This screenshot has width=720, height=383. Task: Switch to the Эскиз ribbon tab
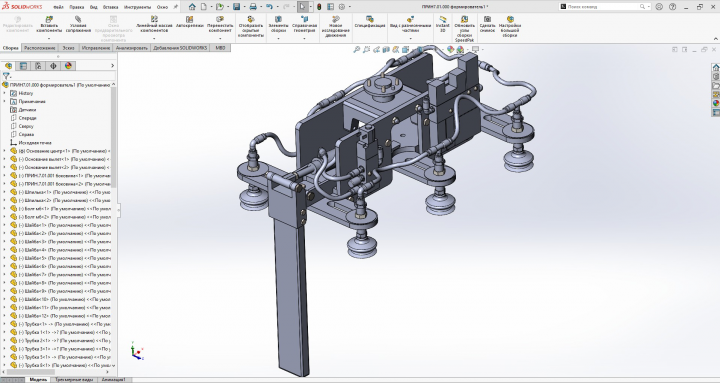[x=68, y=48]
